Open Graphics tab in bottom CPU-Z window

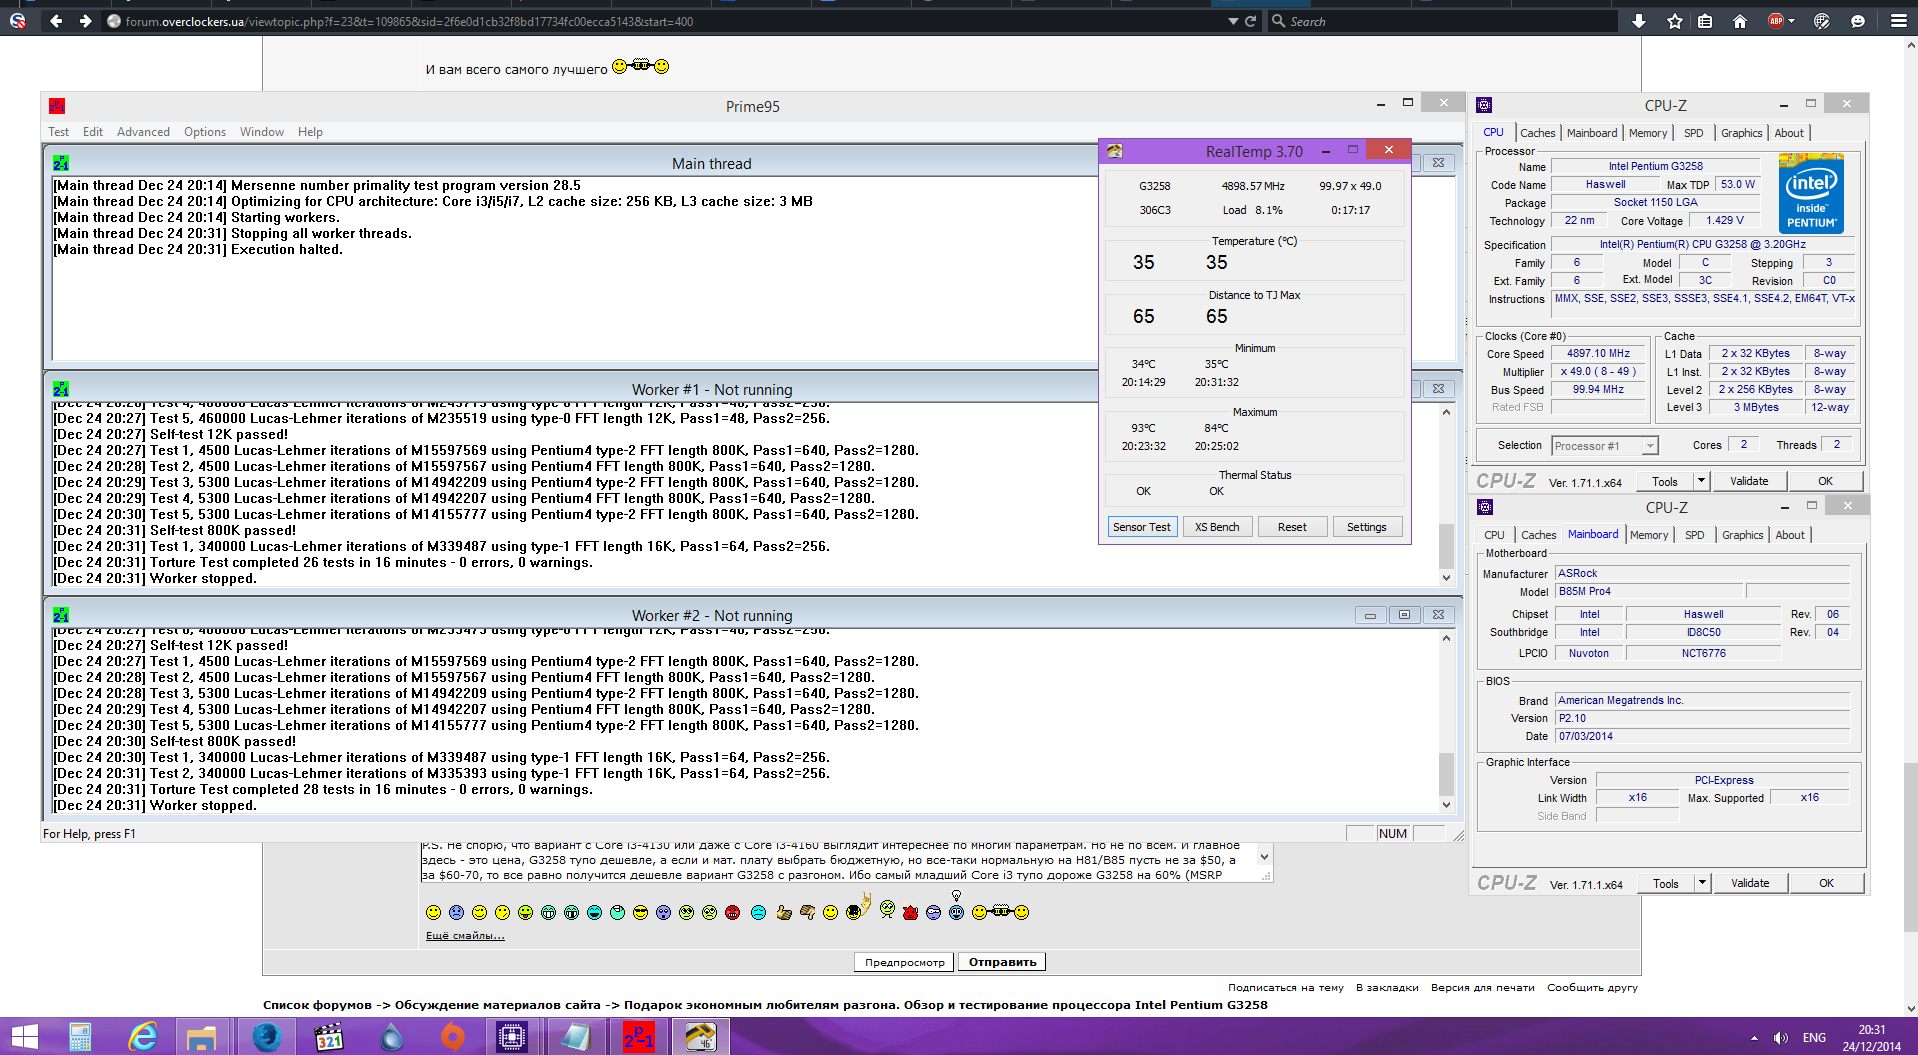1742,535
